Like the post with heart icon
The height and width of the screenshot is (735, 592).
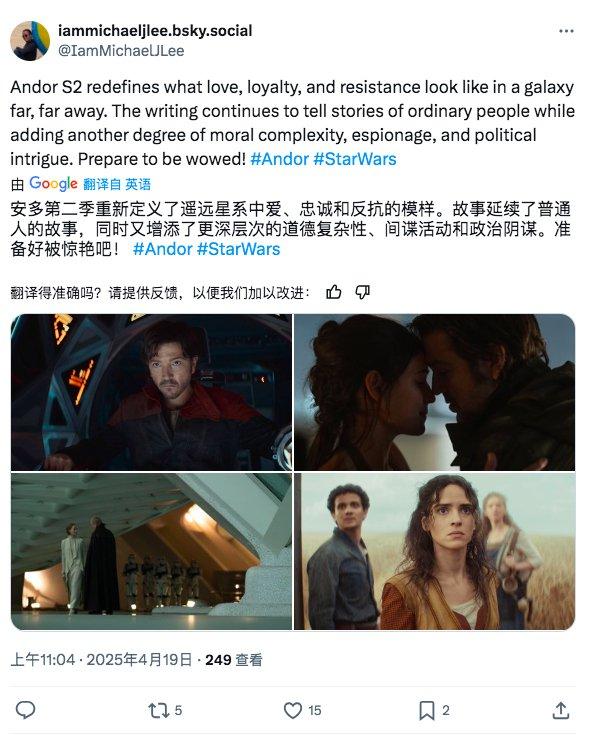coord(293,711)
